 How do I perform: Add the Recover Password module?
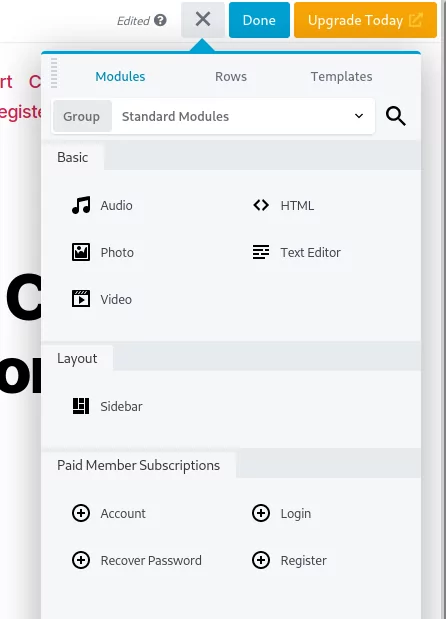(x=137, y=560)
